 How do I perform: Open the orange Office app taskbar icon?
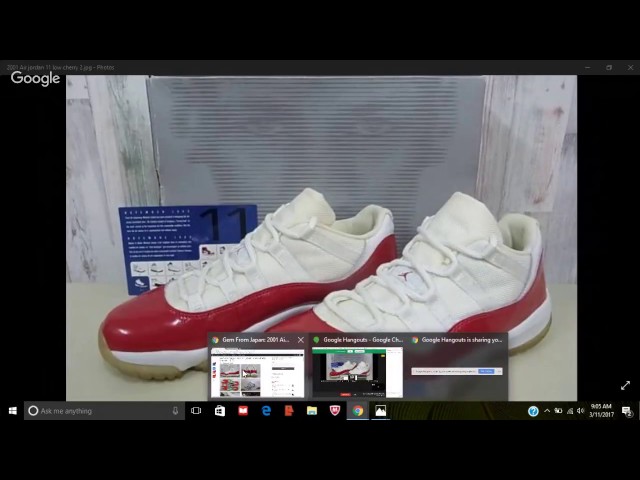pos(289,411)
